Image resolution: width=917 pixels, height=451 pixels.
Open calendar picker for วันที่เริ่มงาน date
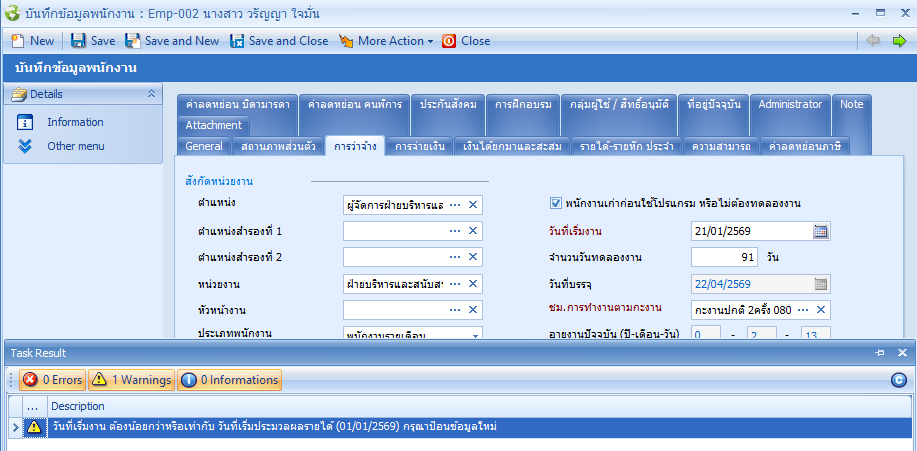pos(821,231)
